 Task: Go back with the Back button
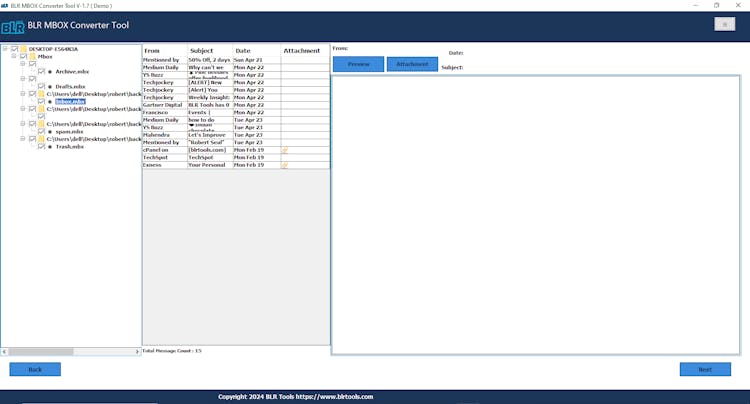(35, 369)
